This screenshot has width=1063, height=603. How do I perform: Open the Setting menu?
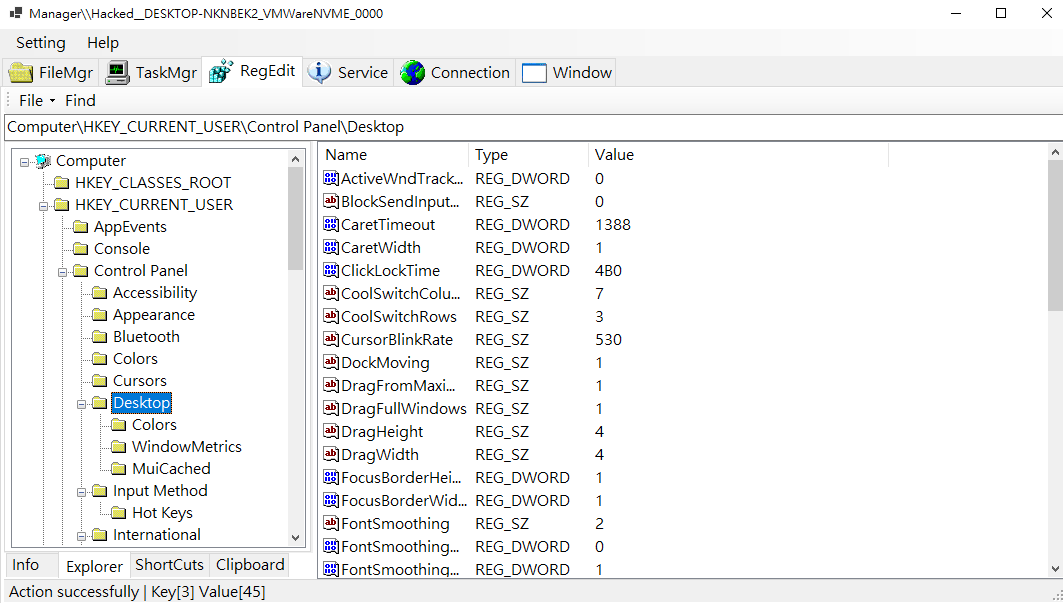tap(41, 43)
